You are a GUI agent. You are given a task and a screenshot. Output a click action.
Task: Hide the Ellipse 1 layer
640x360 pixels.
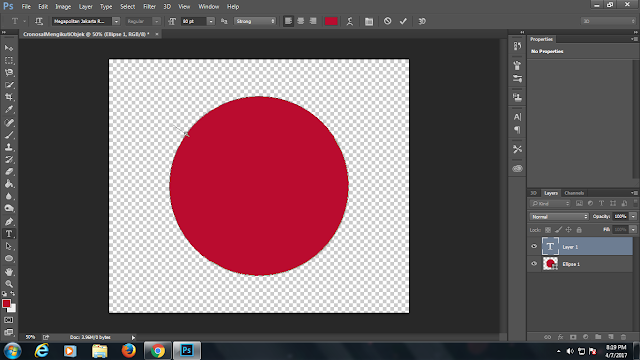[534, 264]
